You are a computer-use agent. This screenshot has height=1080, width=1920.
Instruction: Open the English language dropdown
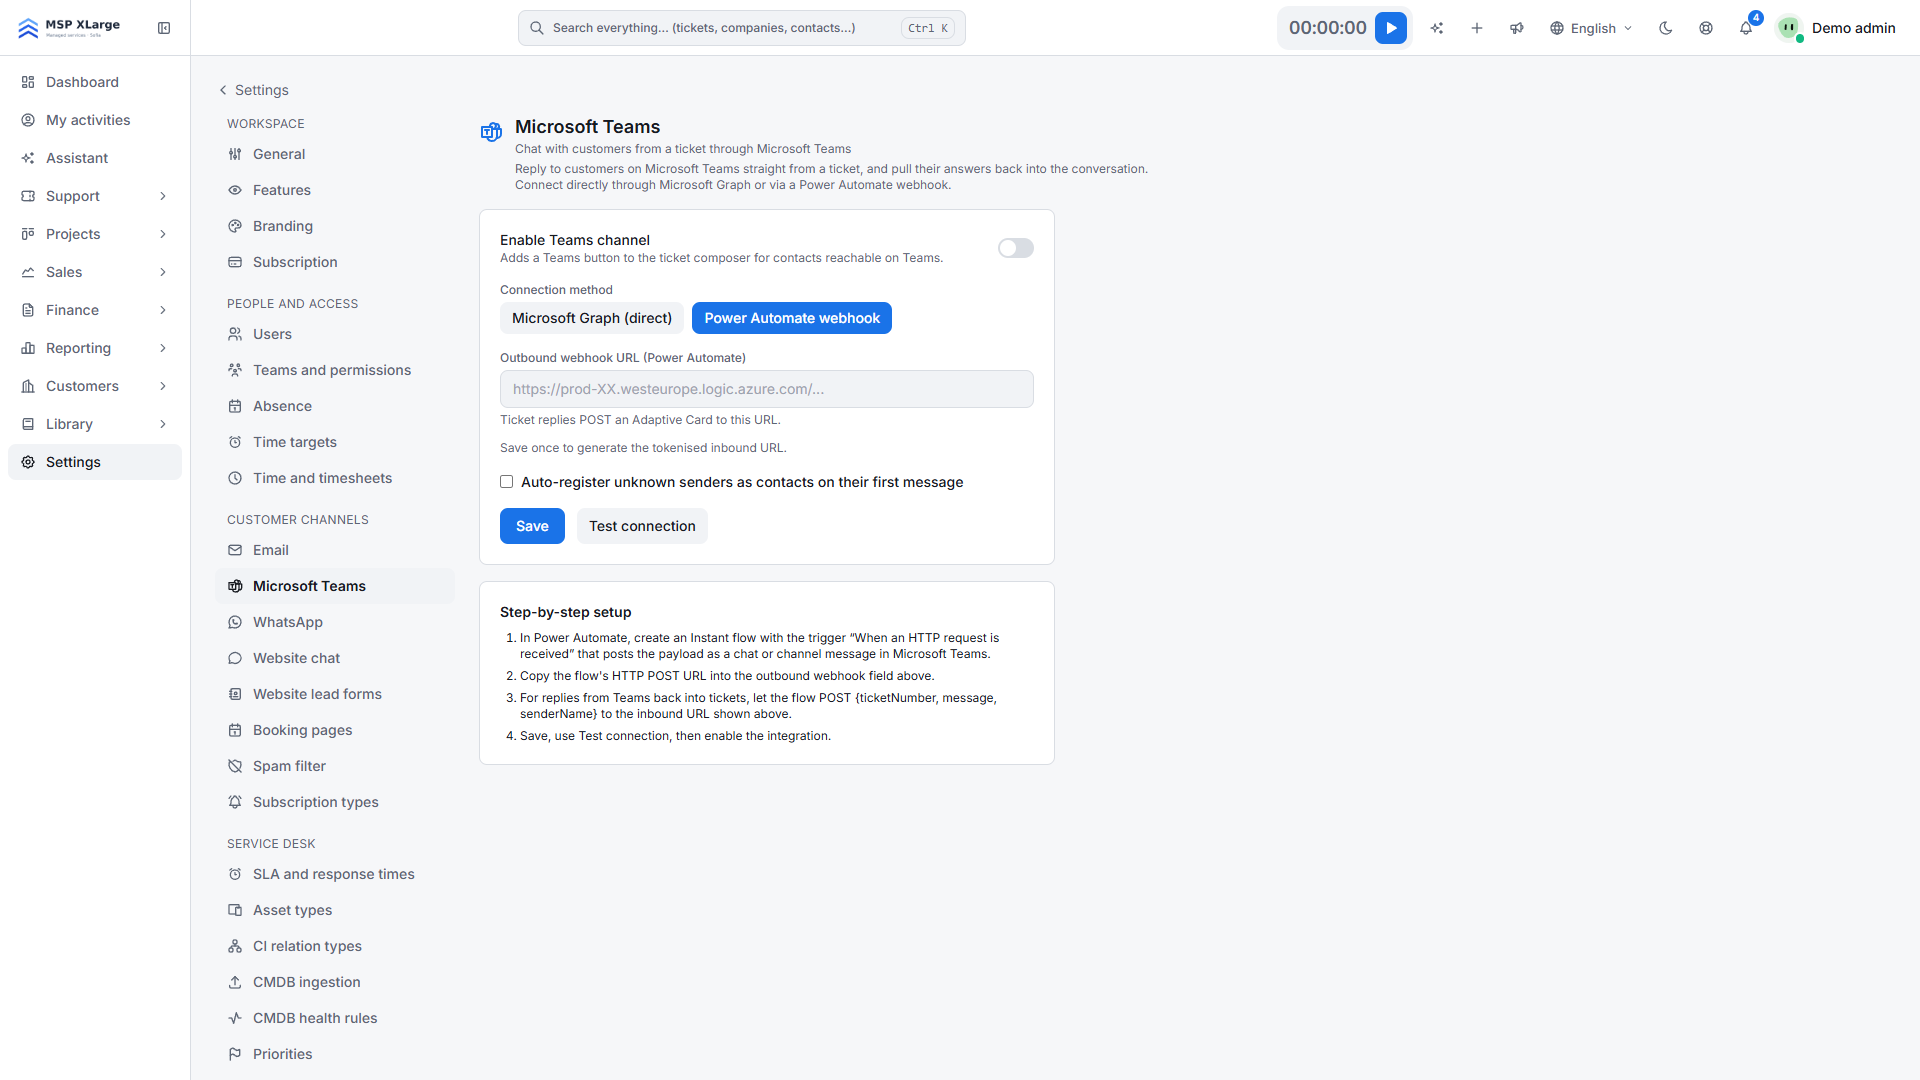pos(1591,28)
